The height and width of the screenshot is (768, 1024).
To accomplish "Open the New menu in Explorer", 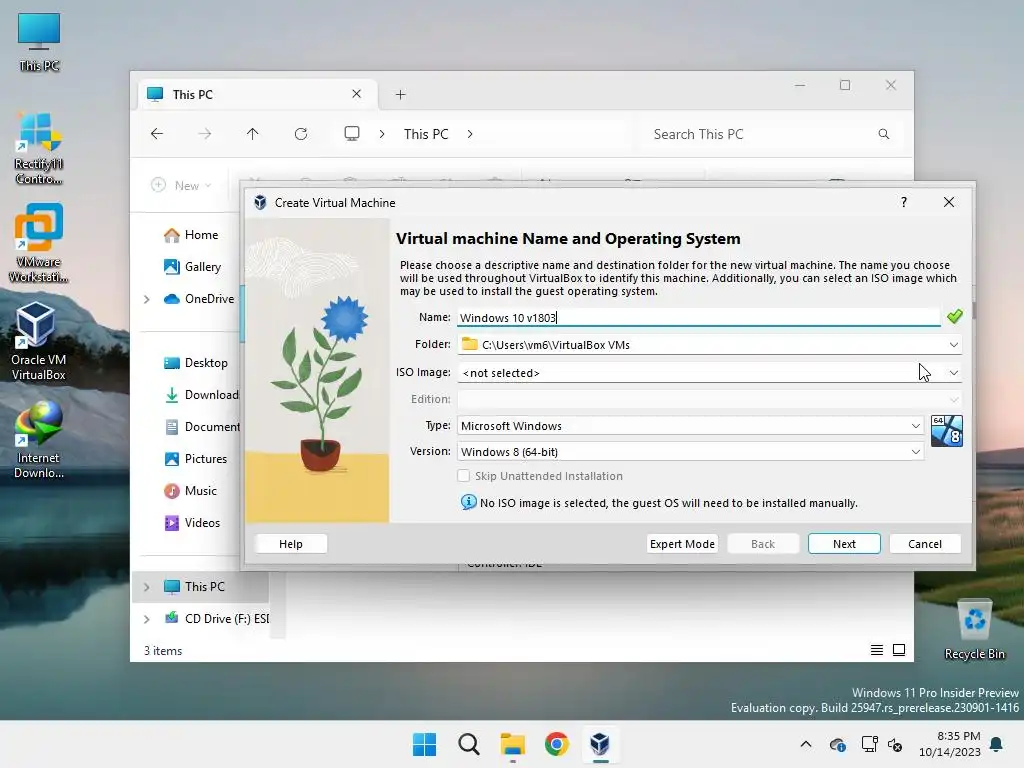I will 182,185.
